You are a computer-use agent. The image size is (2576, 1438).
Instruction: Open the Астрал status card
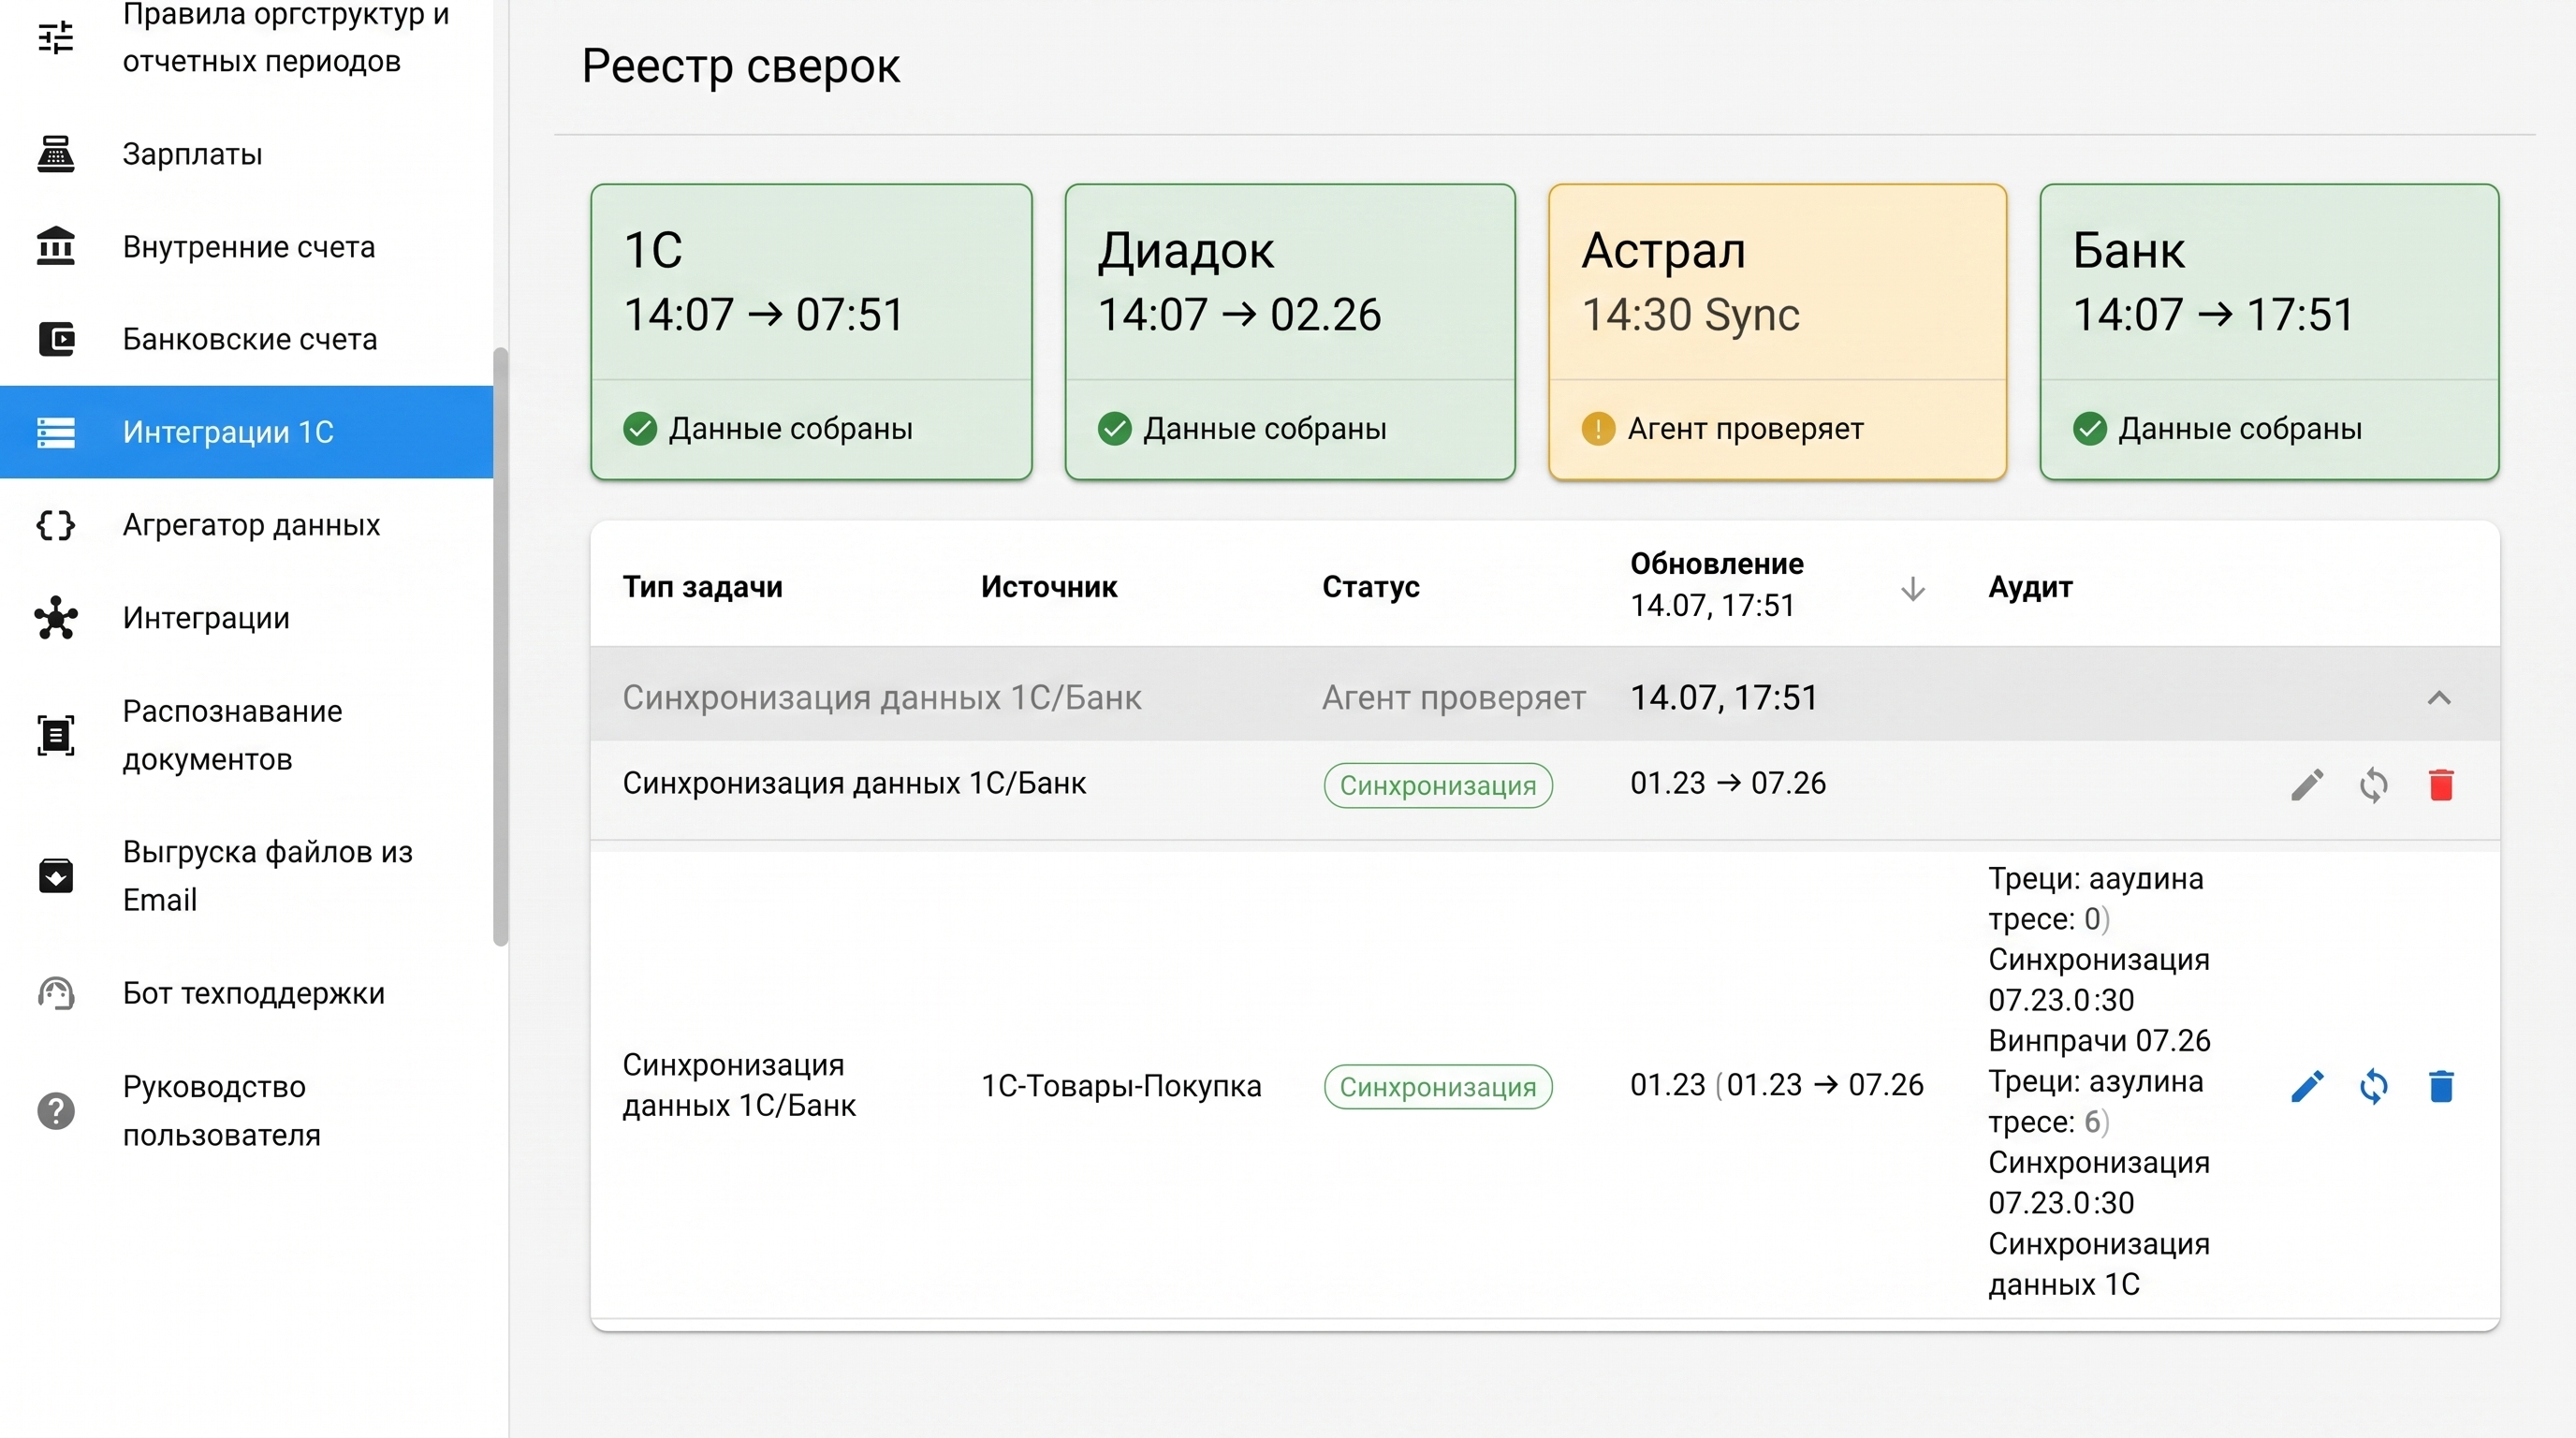[x=1777, y=332]
